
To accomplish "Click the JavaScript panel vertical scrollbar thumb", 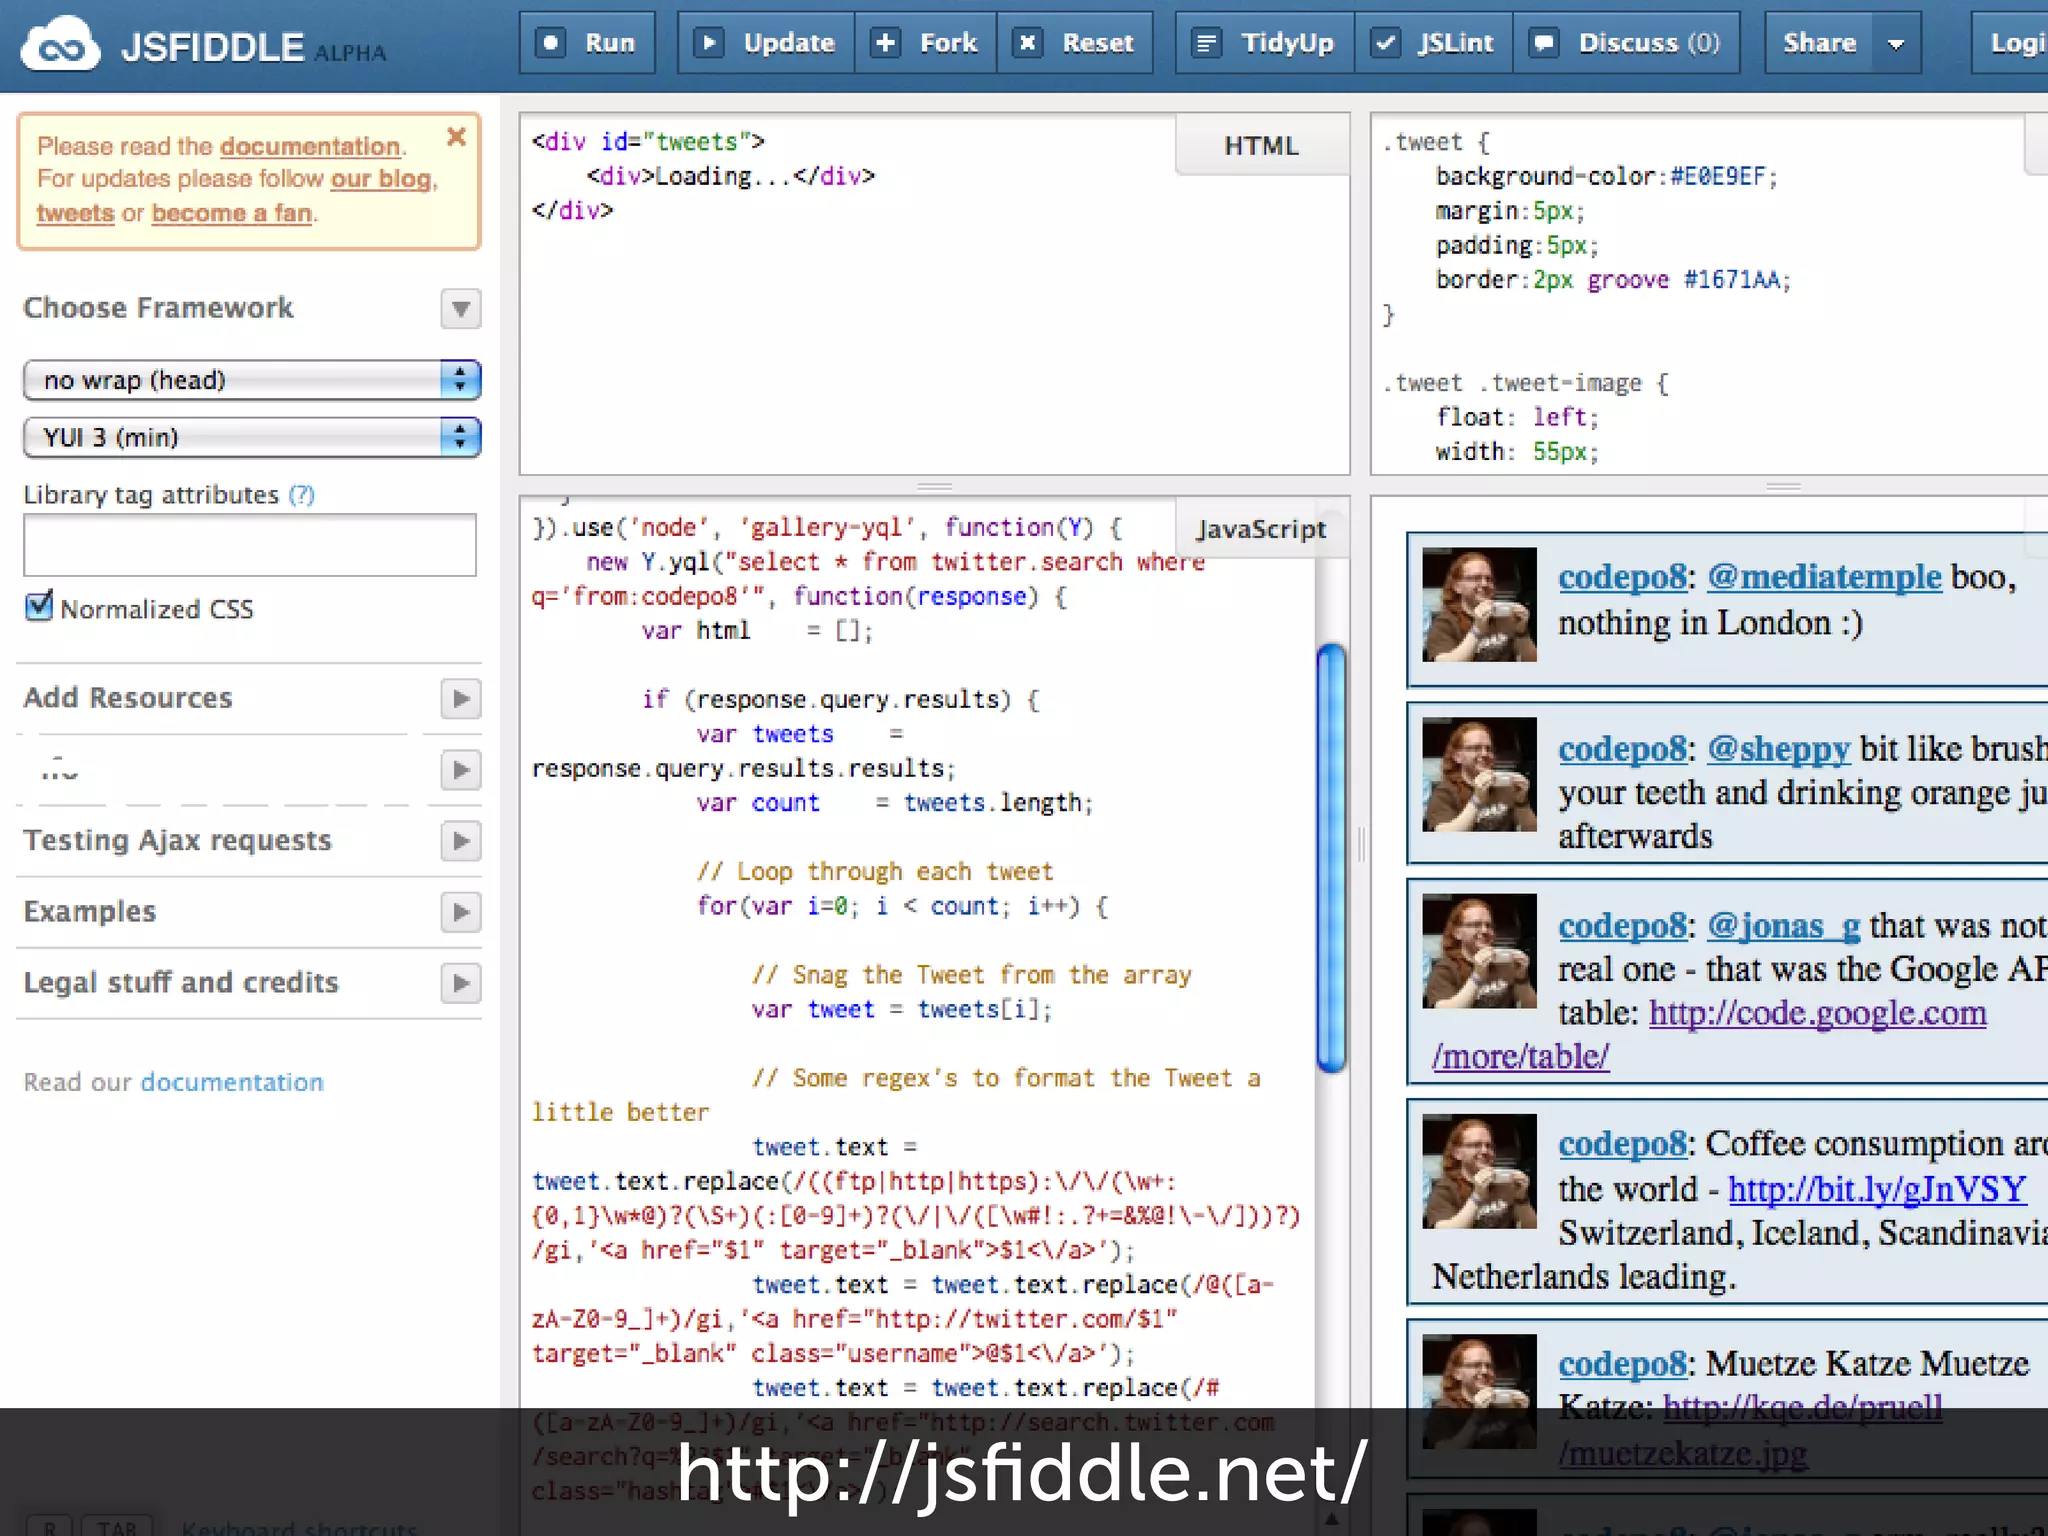I will [x=1331, y=858].
